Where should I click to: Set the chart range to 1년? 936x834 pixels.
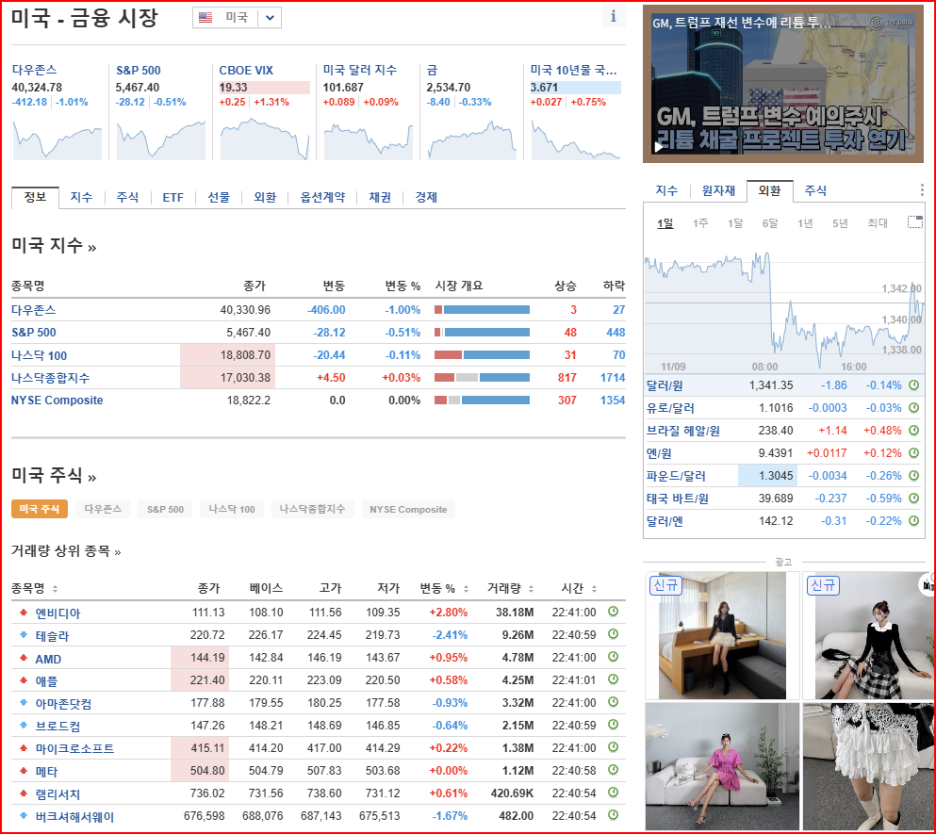pos(805,223)
